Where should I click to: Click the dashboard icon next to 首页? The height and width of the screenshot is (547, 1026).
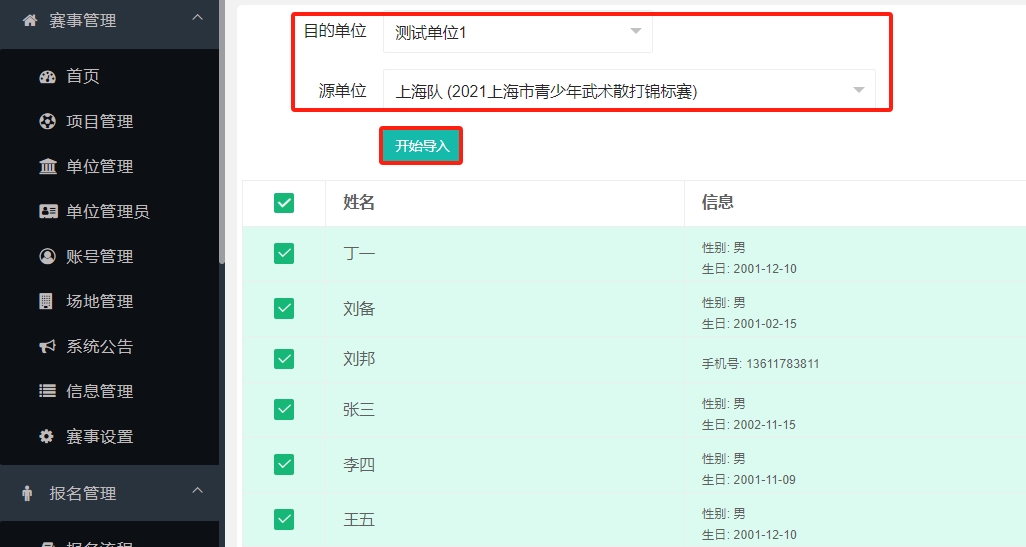(47, 77)
